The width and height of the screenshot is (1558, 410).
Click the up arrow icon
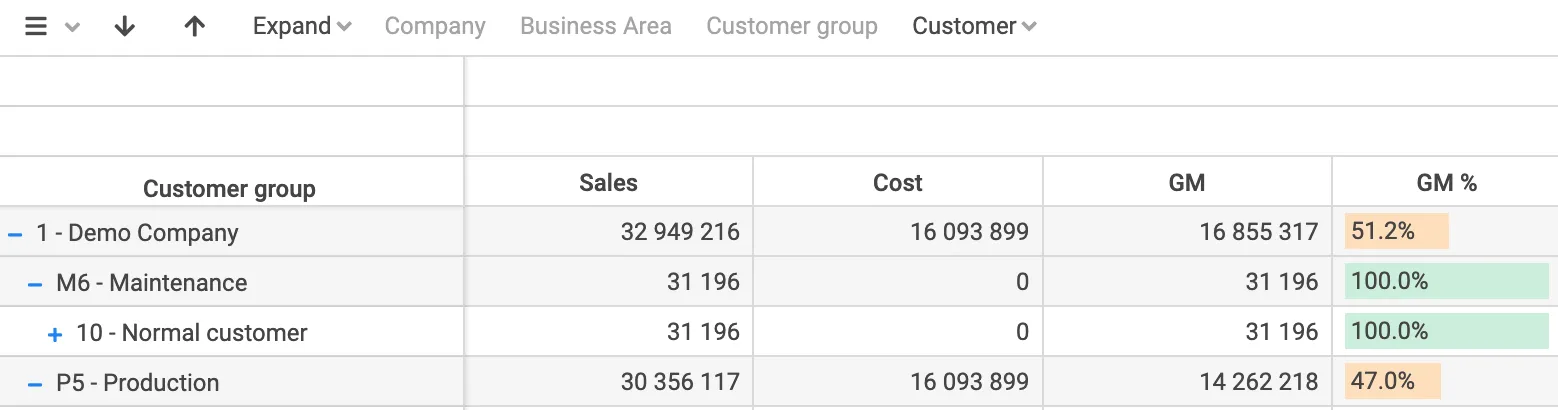pos(195,27)
